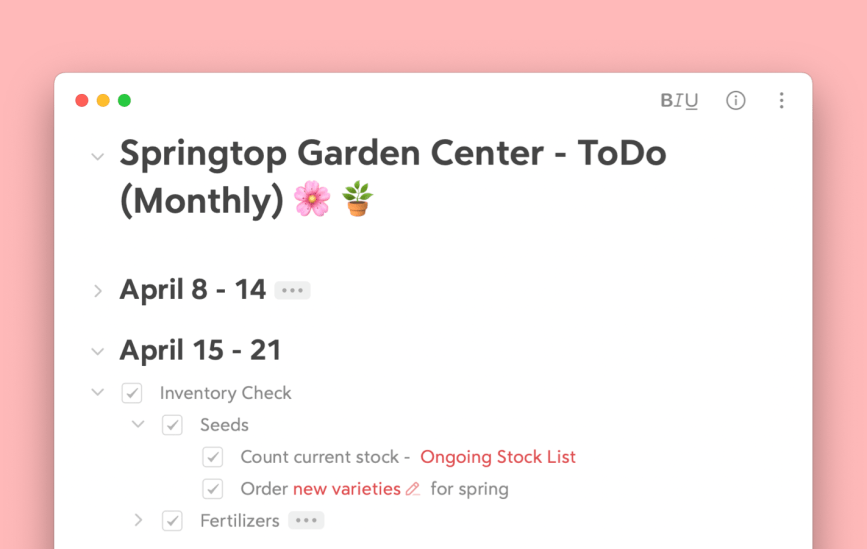Collapse the April 15 - 21 section

point(98,351)
